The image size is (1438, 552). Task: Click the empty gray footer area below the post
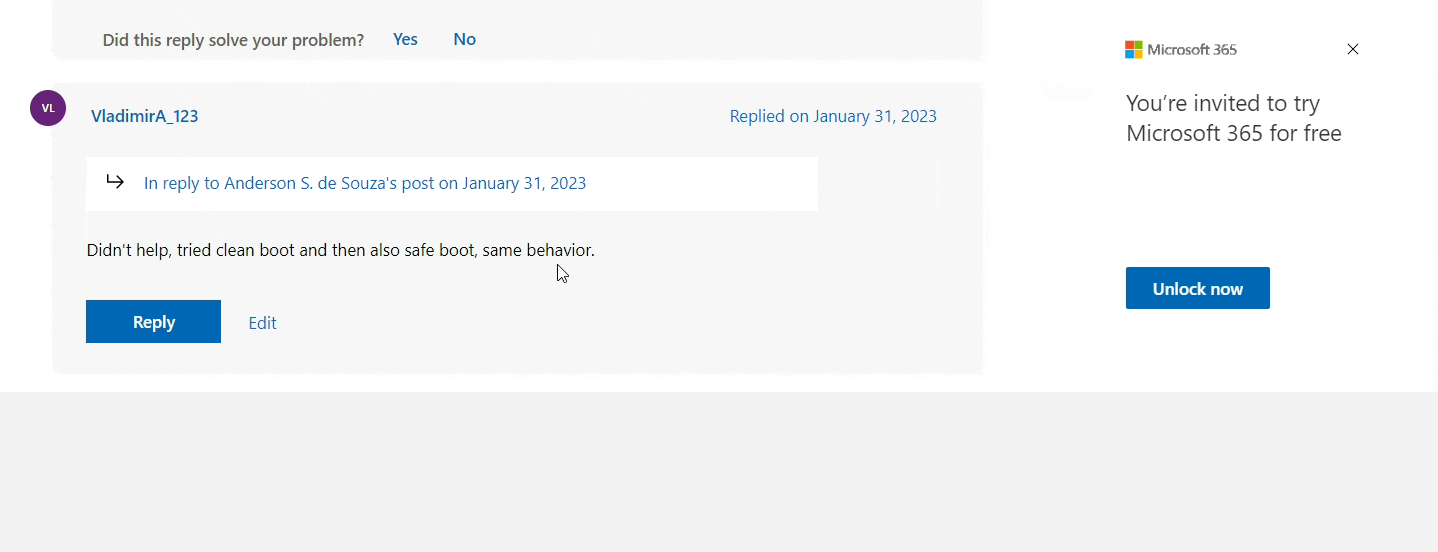[x=719, y=472]
